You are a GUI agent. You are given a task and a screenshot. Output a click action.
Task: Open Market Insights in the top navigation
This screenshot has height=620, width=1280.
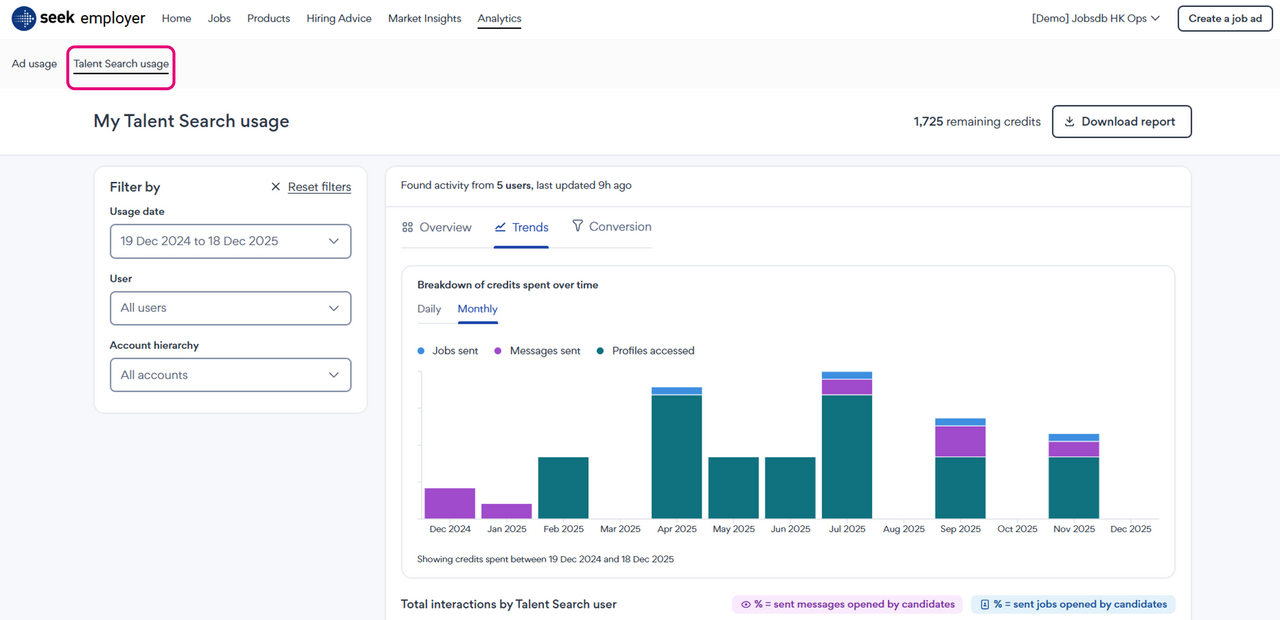pyautogui.click(x=424, y=18)
